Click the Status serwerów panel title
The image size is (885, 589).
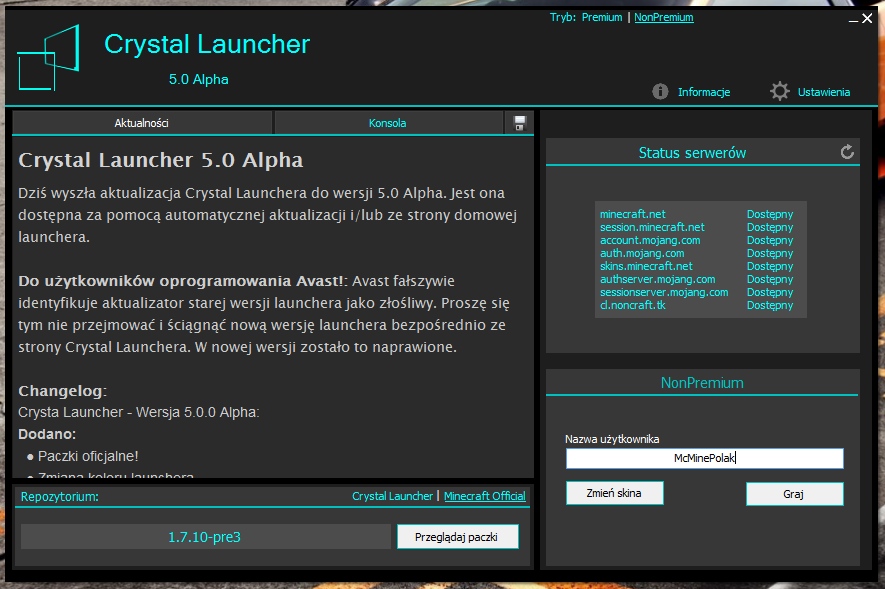(x=692, y=153)
